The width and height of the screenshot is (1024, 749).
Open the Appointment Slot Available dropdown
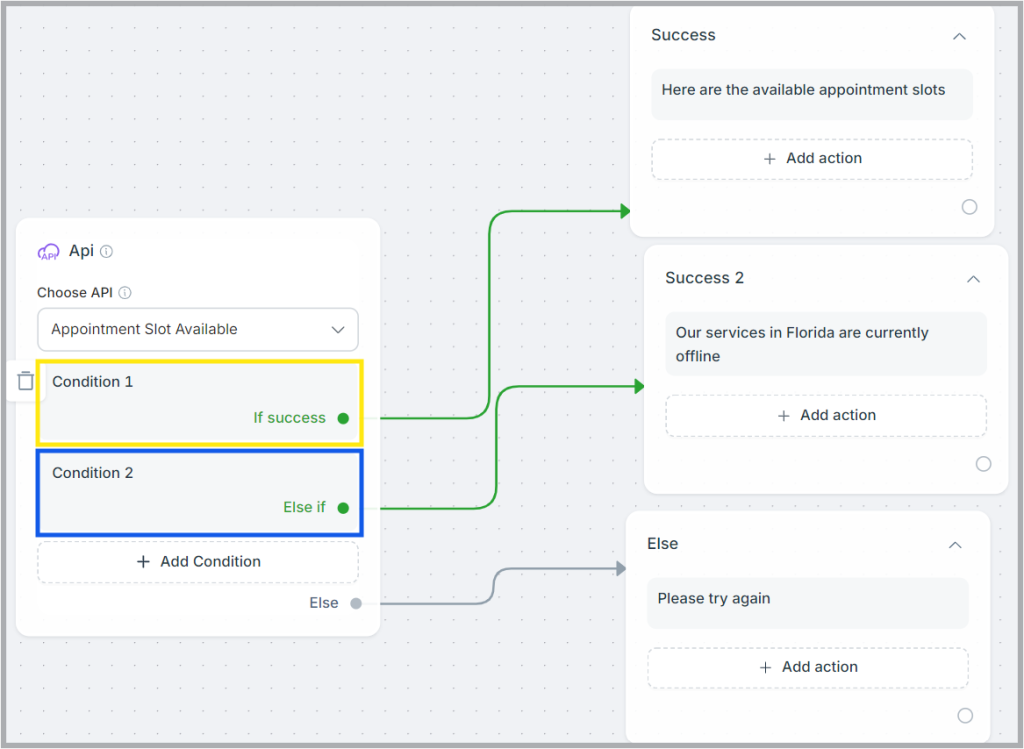click(198, 329)
